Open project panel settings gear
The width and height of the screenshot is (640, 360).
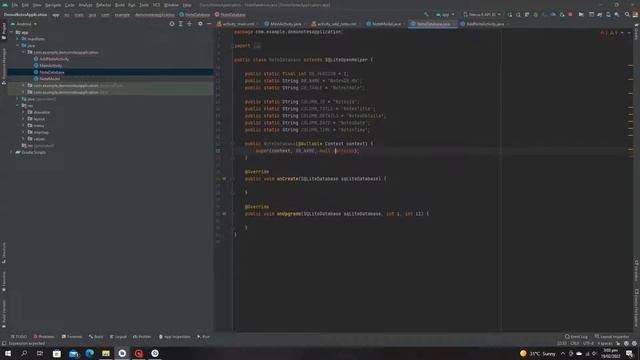coord(200,24)
